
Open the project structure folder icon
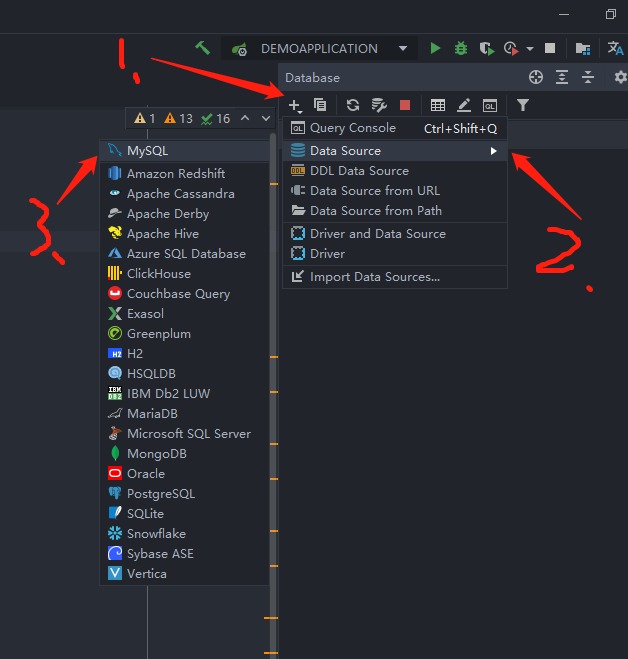coord(583,48)
